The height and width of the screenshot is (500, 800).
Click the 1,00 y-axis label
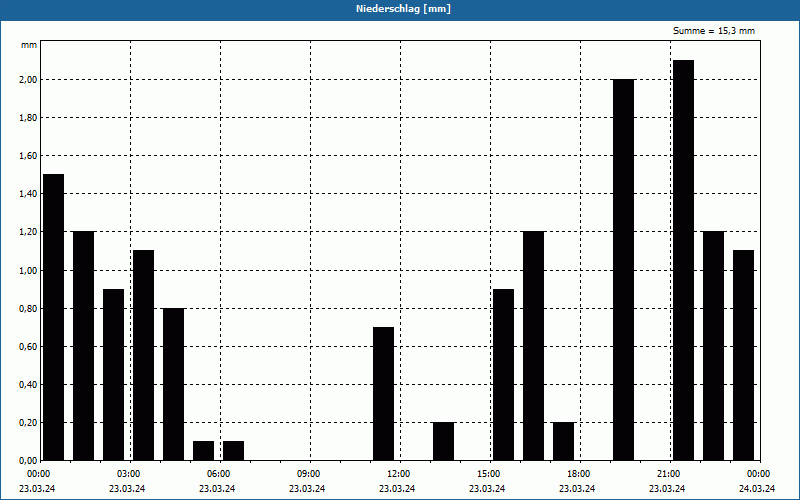click(x=28, y=270)
